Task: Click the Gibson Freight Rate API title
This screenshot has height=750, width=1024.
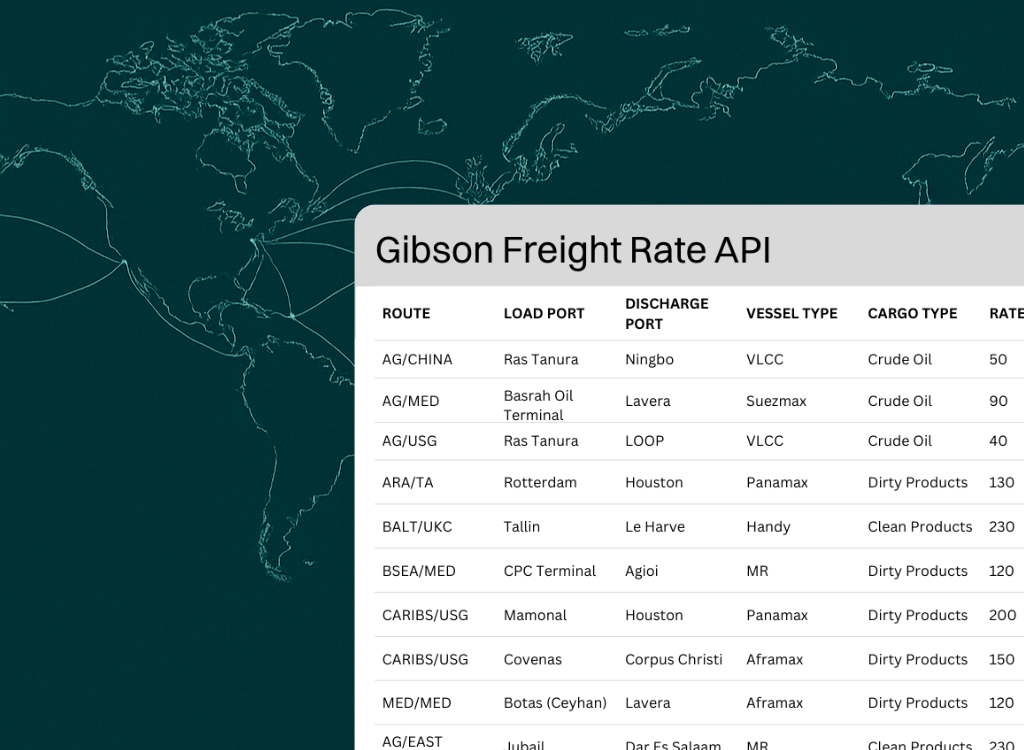Action: (x=573, y=250)
